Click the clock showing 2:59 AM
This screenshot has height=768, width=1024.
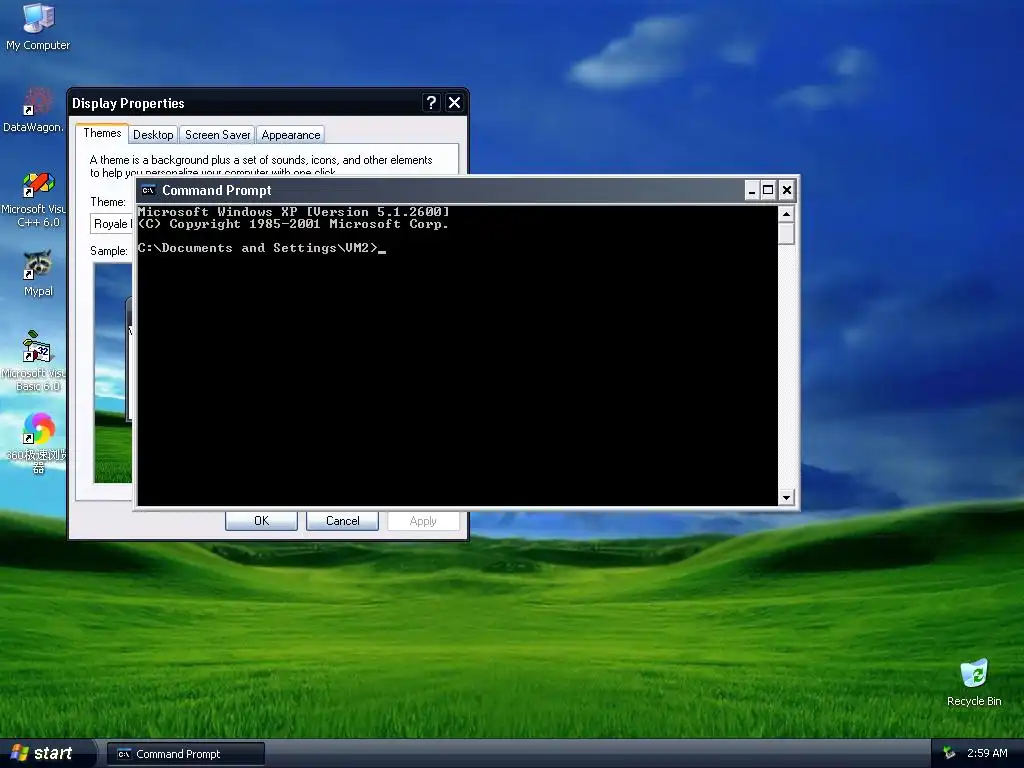[x=987, y=753]
